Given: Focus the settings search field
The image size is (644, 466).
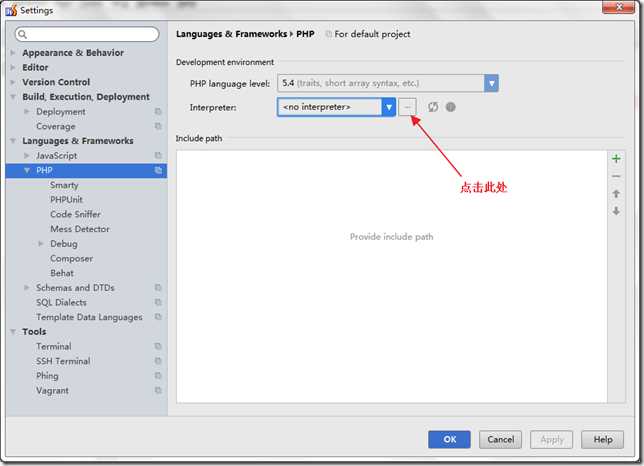Looking at the screenshot, I should 87,34.
